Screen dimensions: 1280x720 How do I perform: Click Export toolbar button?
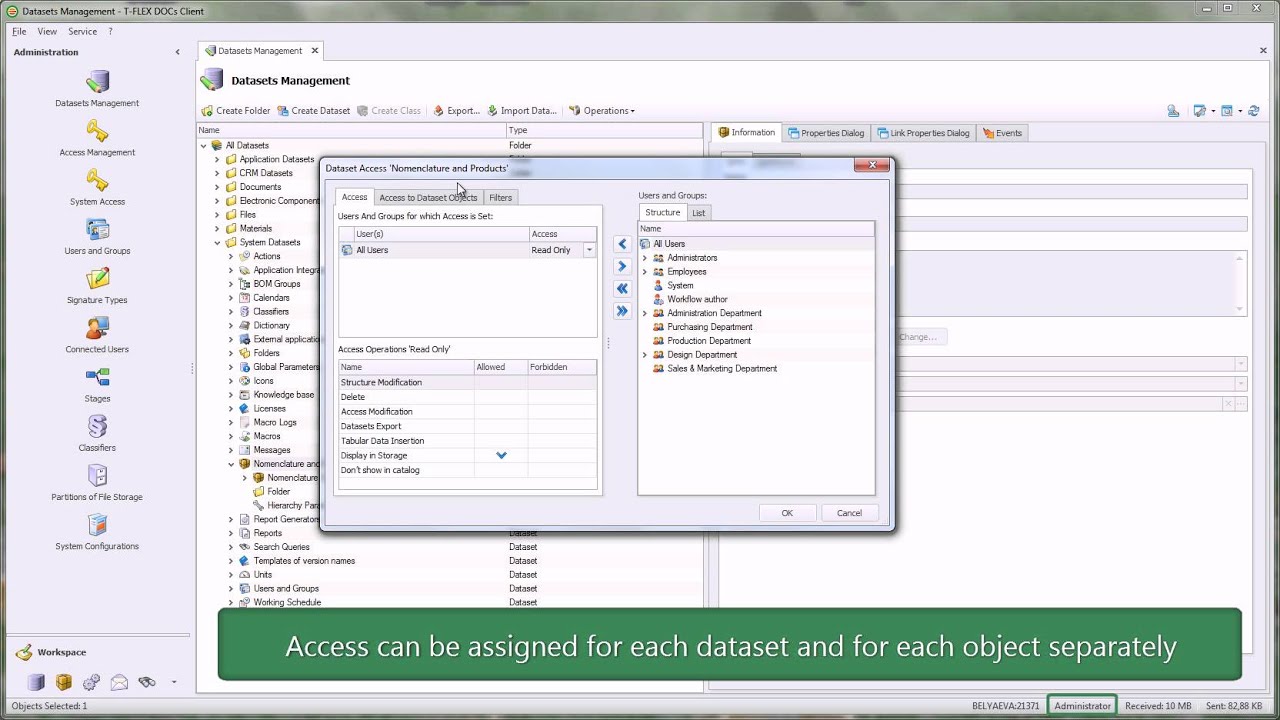pos(456,111)
